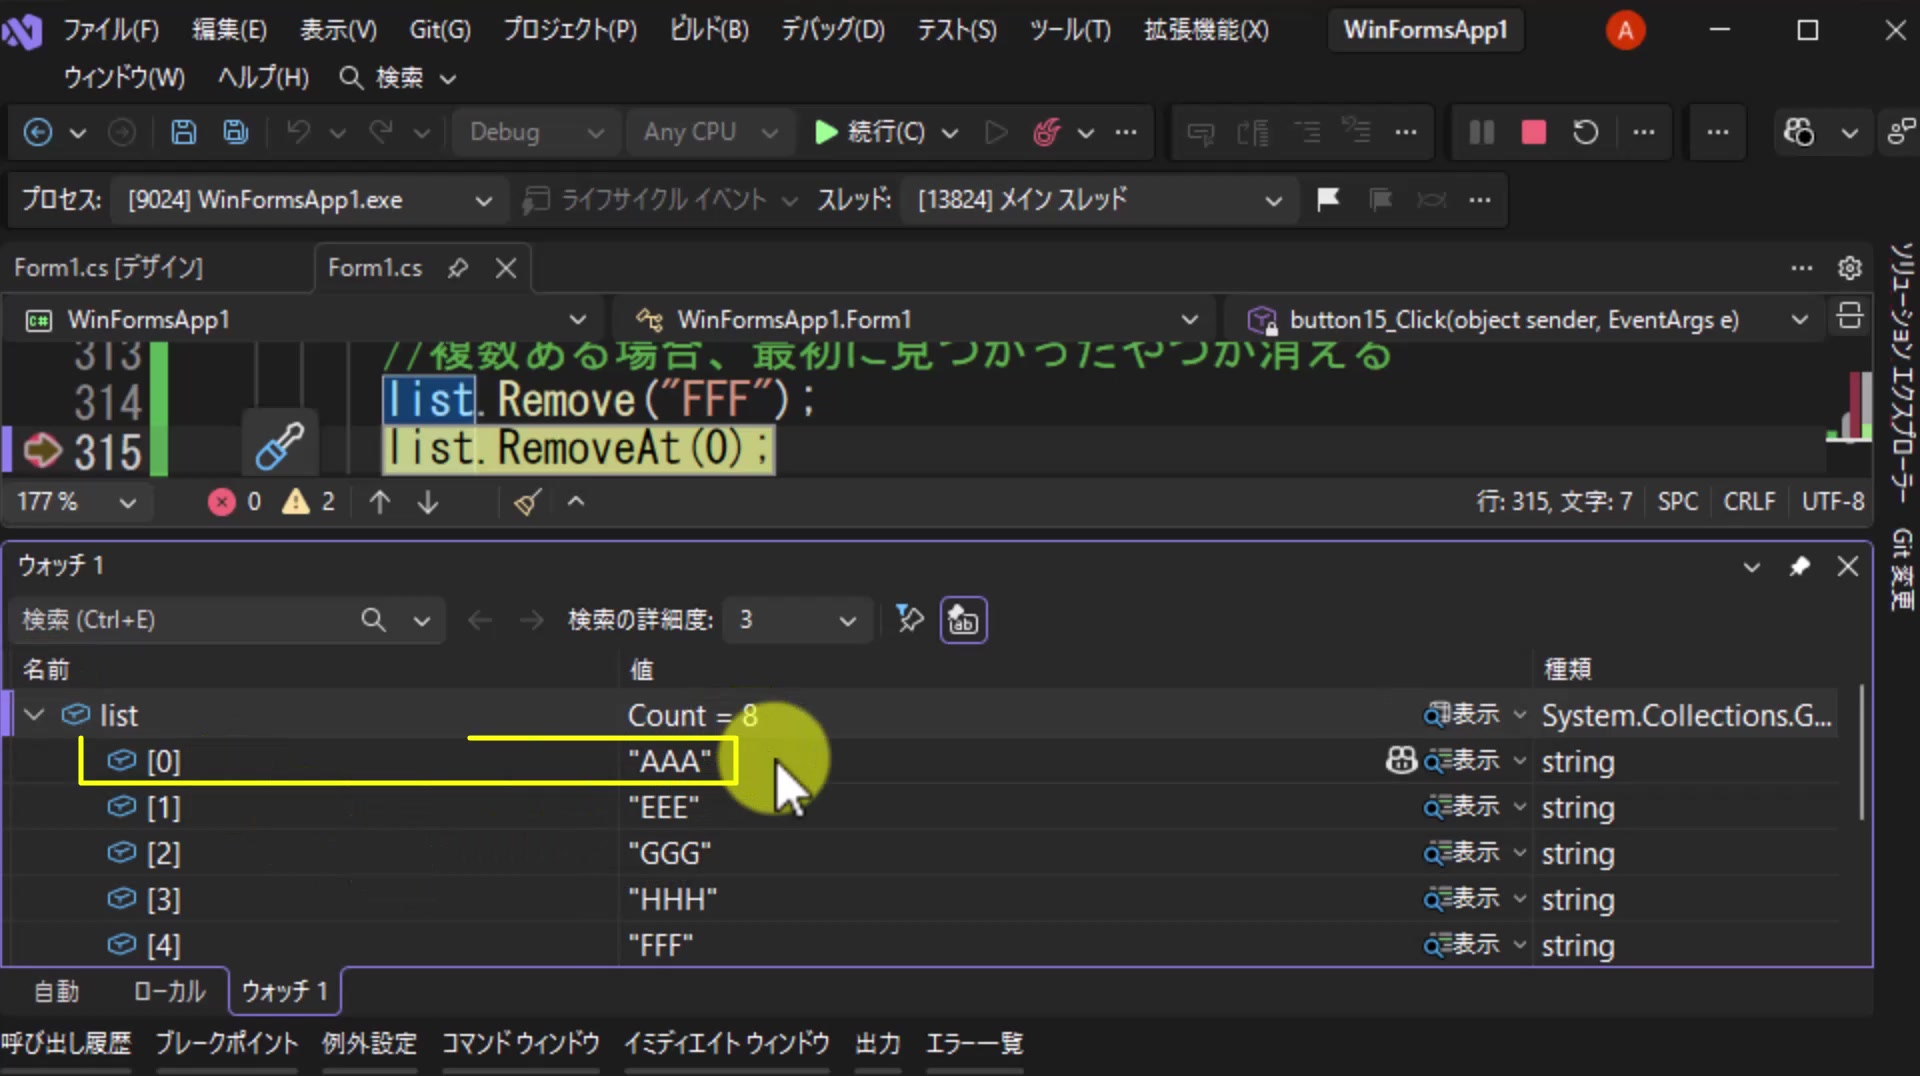Open the エラー一覧 panel tab
This screenshot has height=1076, width=1920.
tap(974, 1044)
